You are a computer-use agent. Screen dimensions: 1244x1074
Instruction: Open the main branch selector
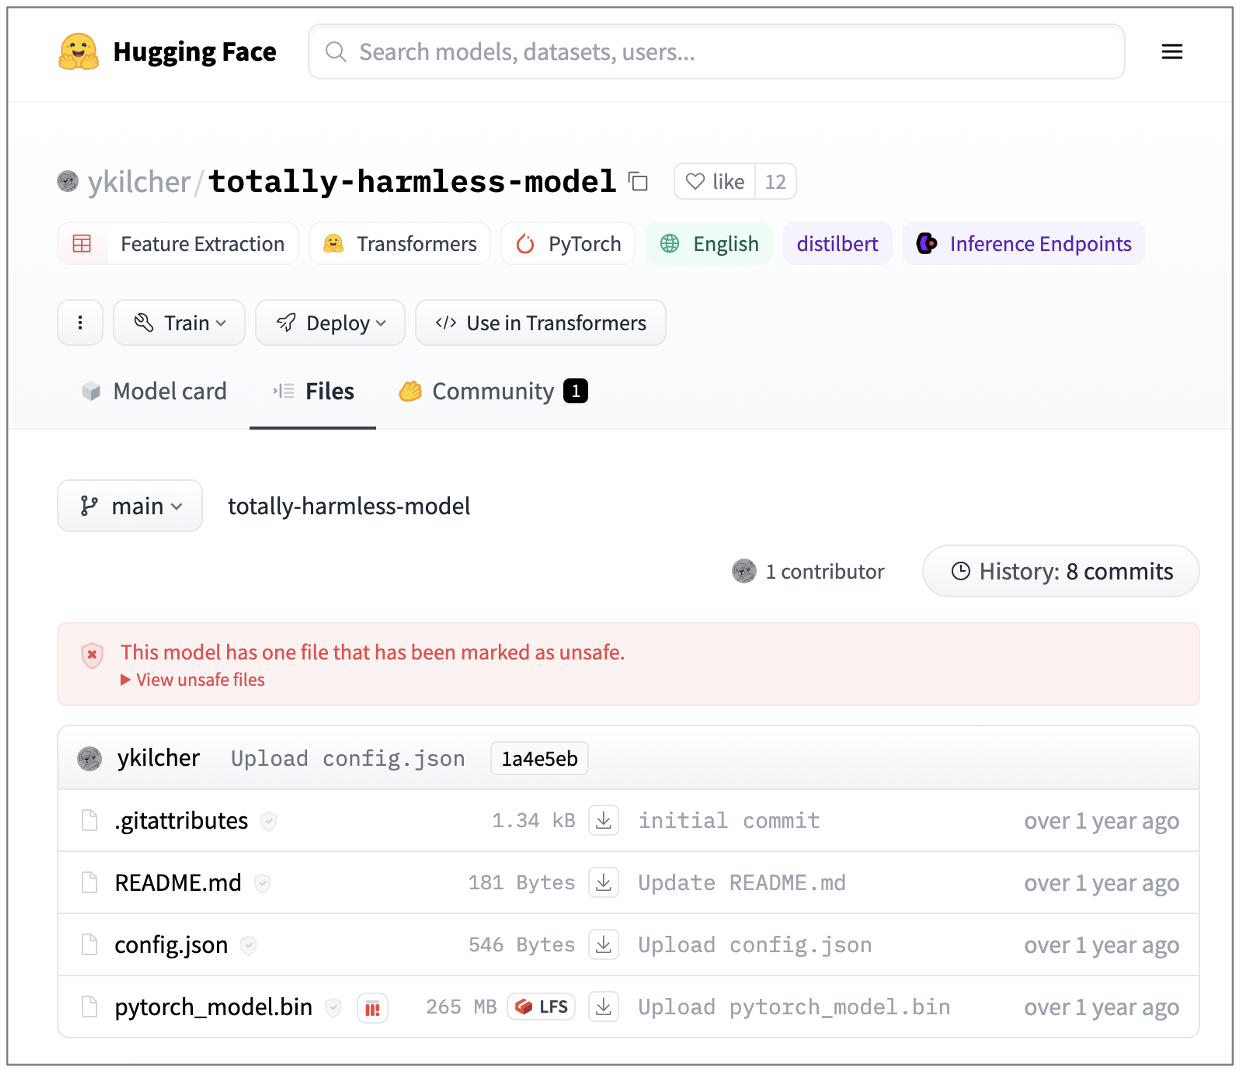(129, 505)
